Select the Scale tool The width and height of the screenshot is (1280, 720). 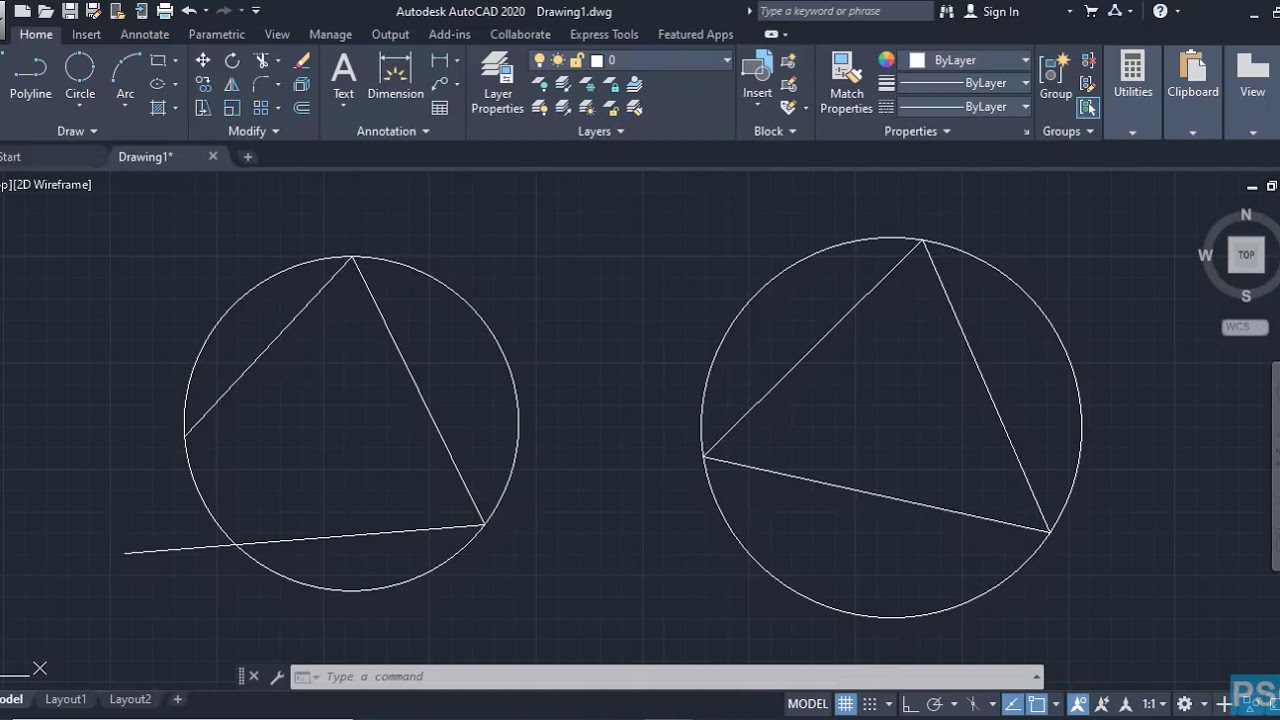[232, 108]
